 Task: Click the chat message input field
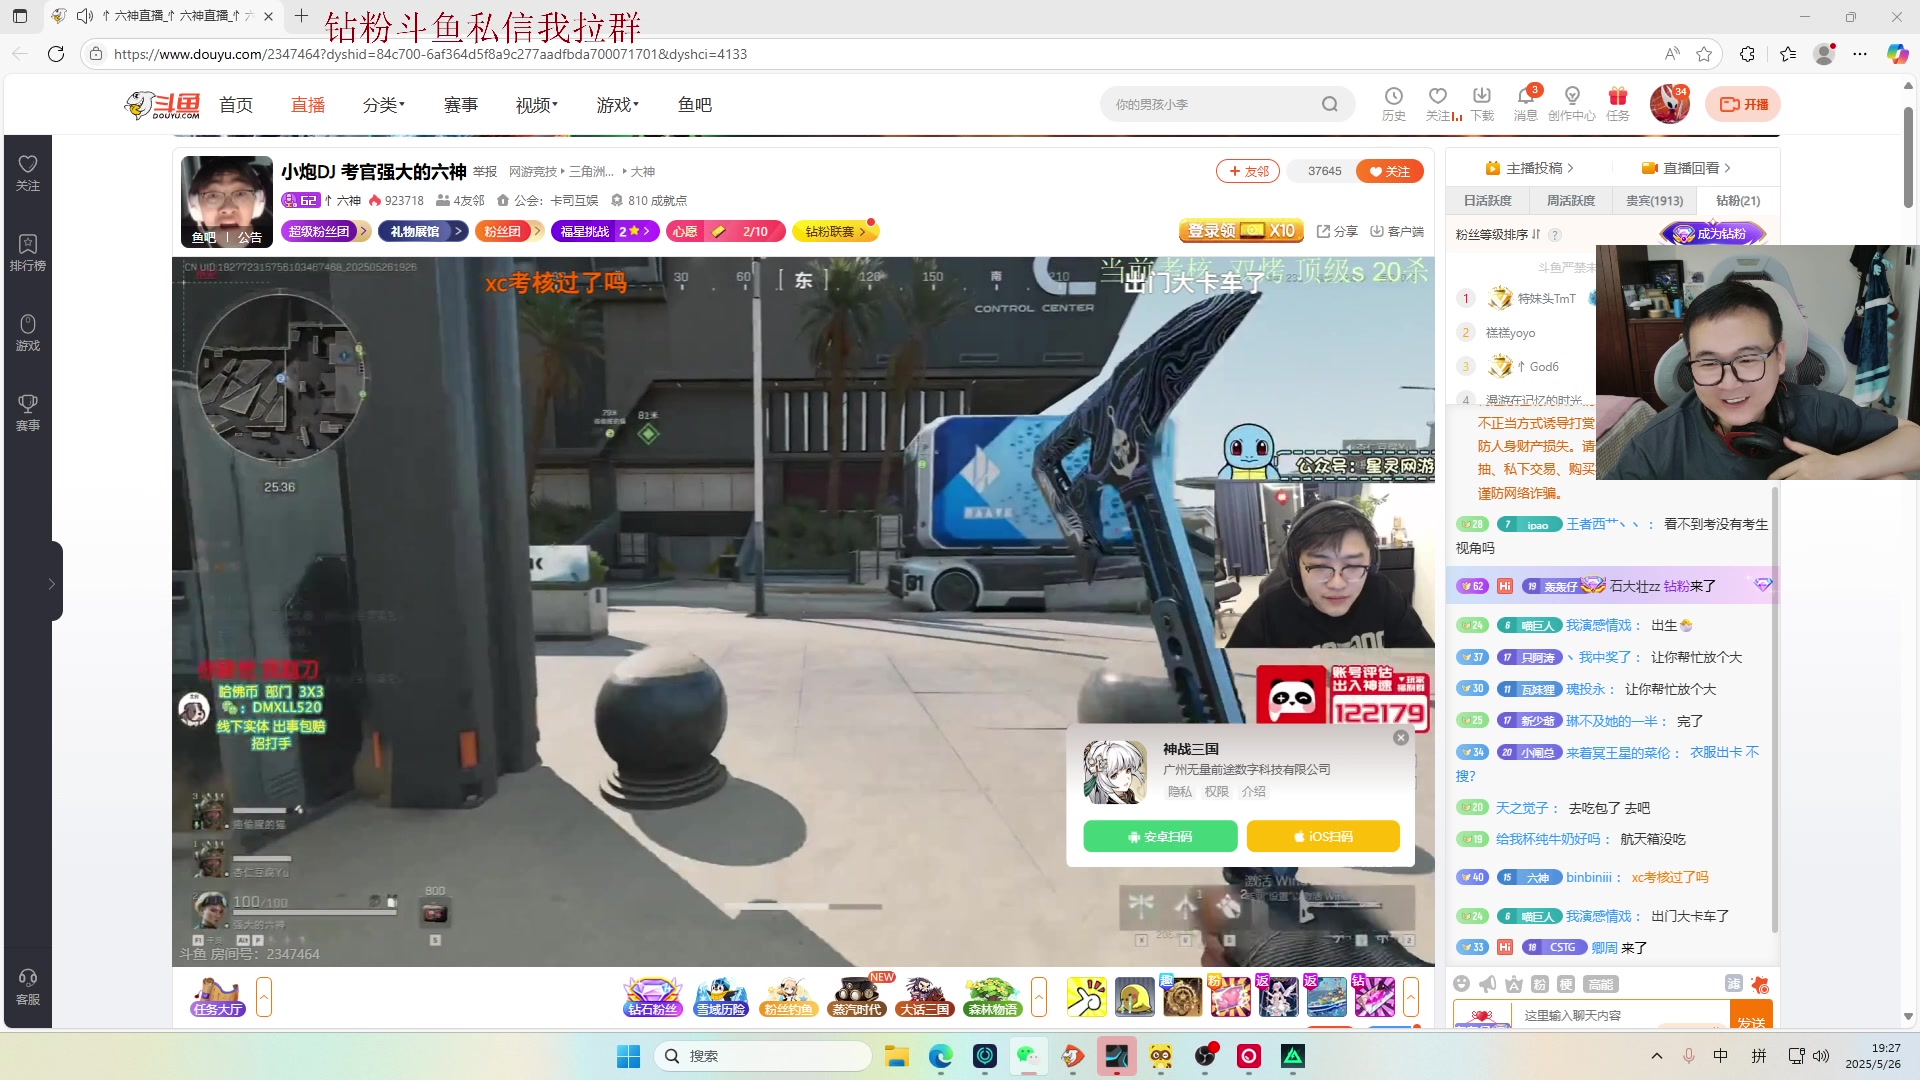pos(1621,1015)
